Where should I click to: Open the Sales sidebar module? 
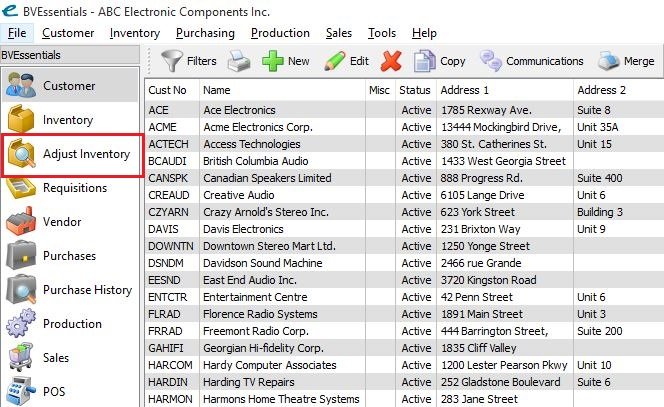(70, 357)
